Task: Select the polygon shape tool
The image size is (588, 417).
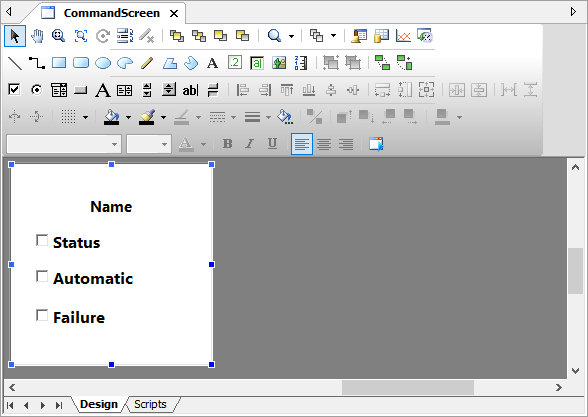Action: point(170,63)
